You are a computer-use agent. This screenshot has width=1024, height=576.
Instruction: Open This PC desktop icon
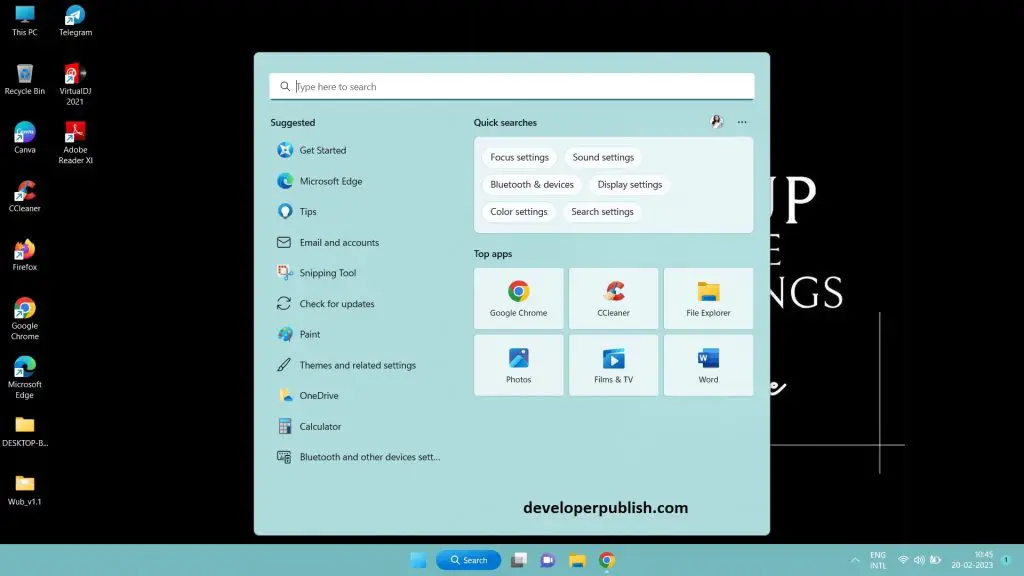25,20
